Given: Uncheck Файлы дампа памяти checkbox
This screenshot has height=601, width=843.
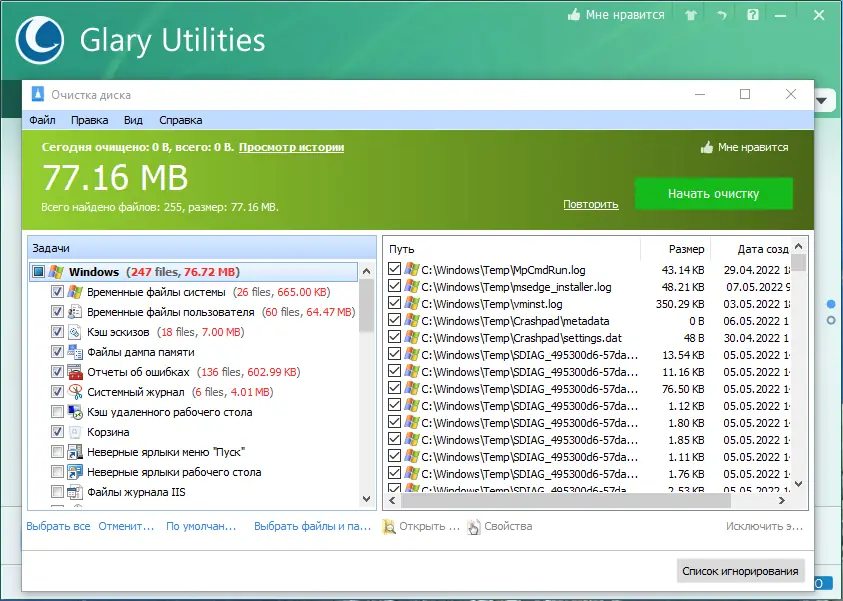Looking at the screenshot, I should click(57, 352).
